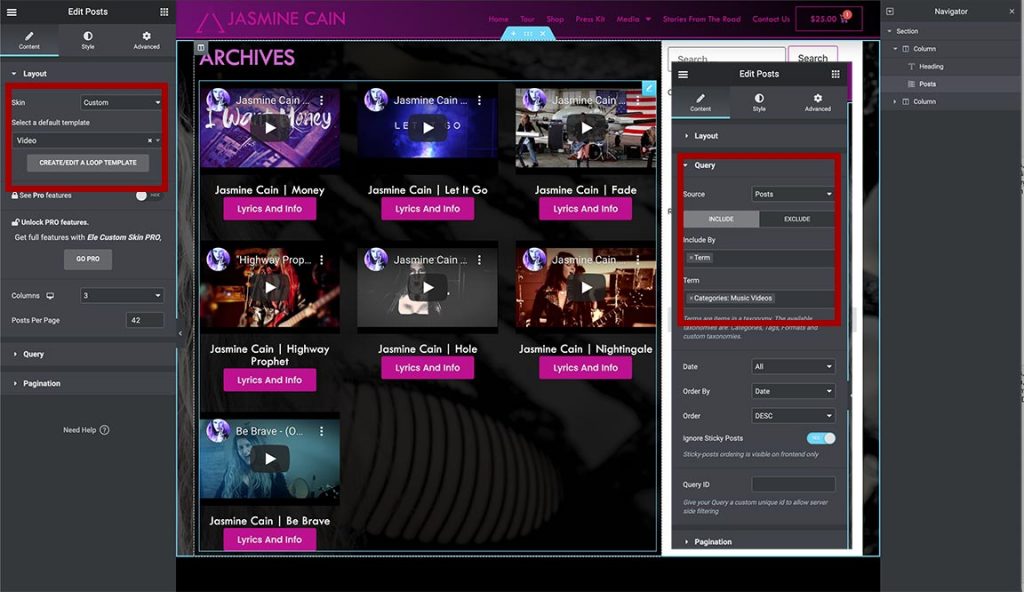1024x592 pixels.
Task: Open hamburger menu in overlay Edit Posts panel
Action: tap(683, 74)
